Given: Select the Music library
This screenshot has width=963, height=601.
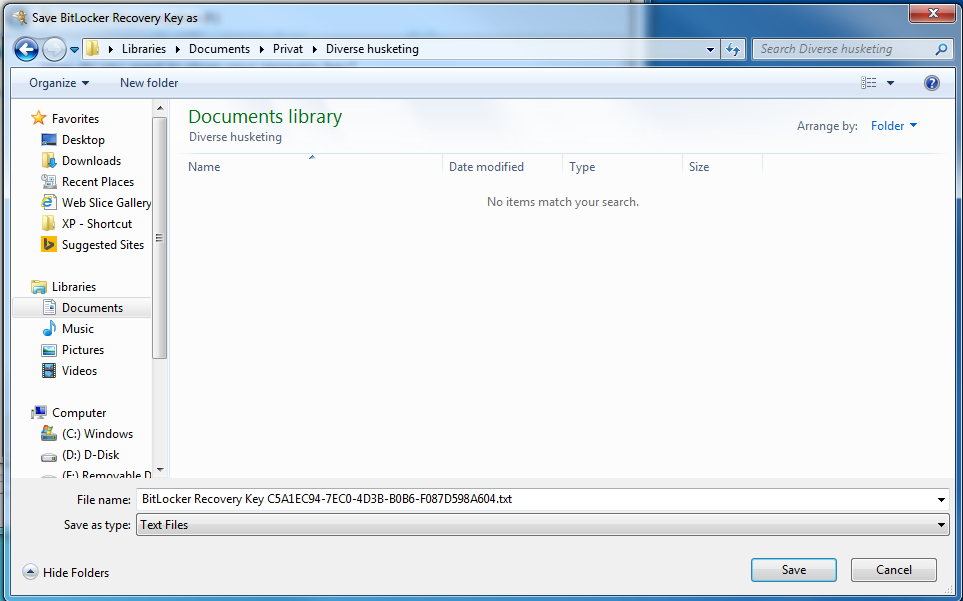Looking at the screenshot, I should coord(77,329).
